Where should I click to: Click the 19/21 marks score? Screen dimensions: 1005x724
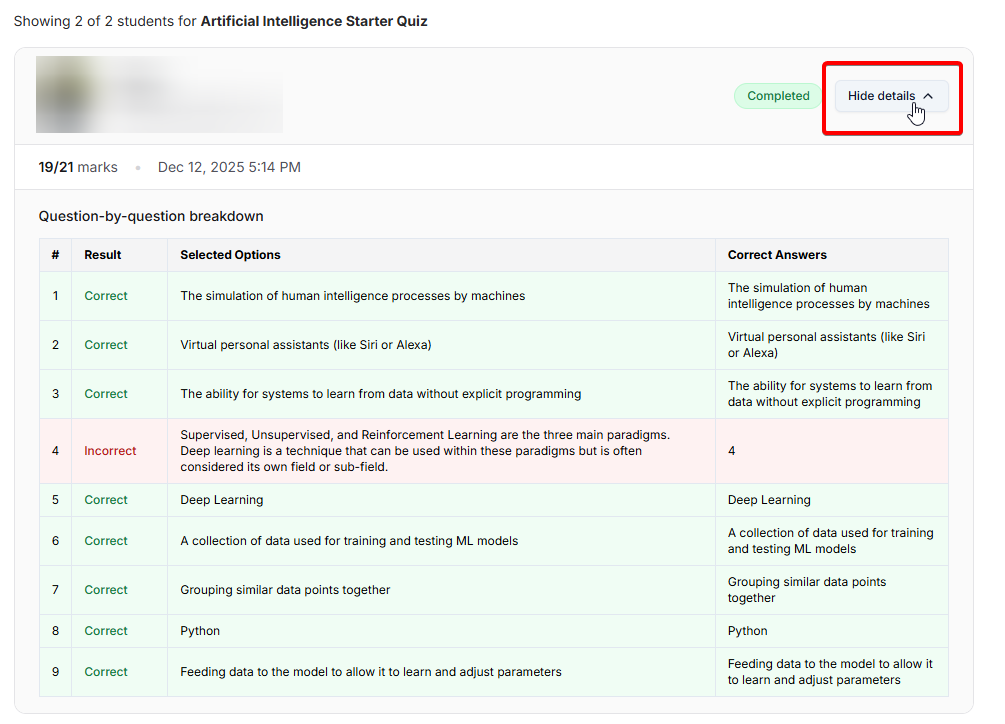click(78, 167)
